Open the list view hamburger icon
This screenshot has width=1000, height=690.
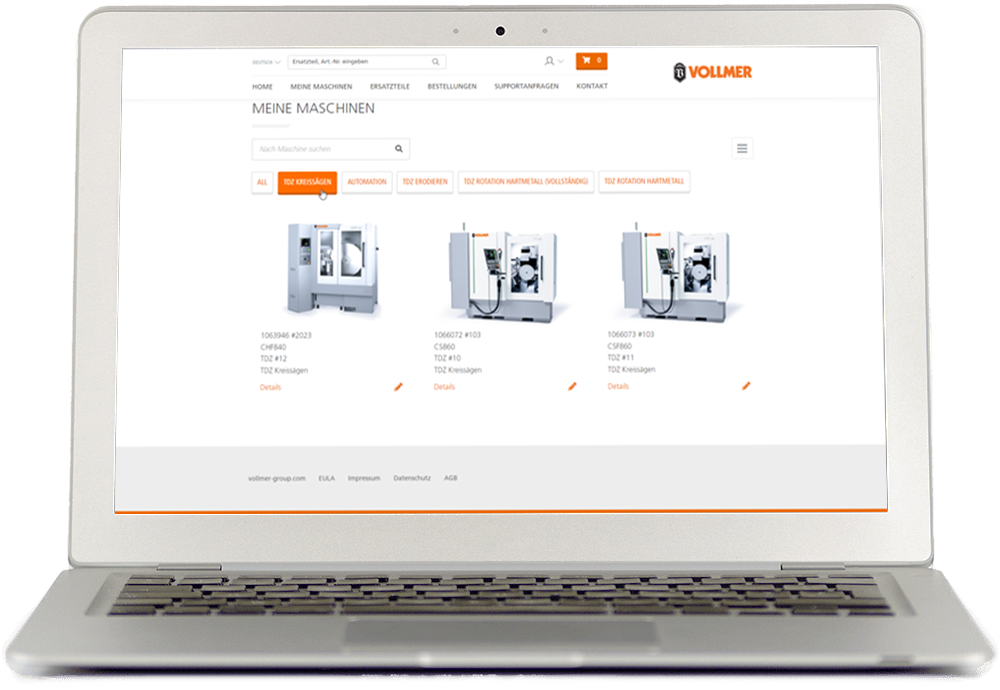click(x=742, y=149)
